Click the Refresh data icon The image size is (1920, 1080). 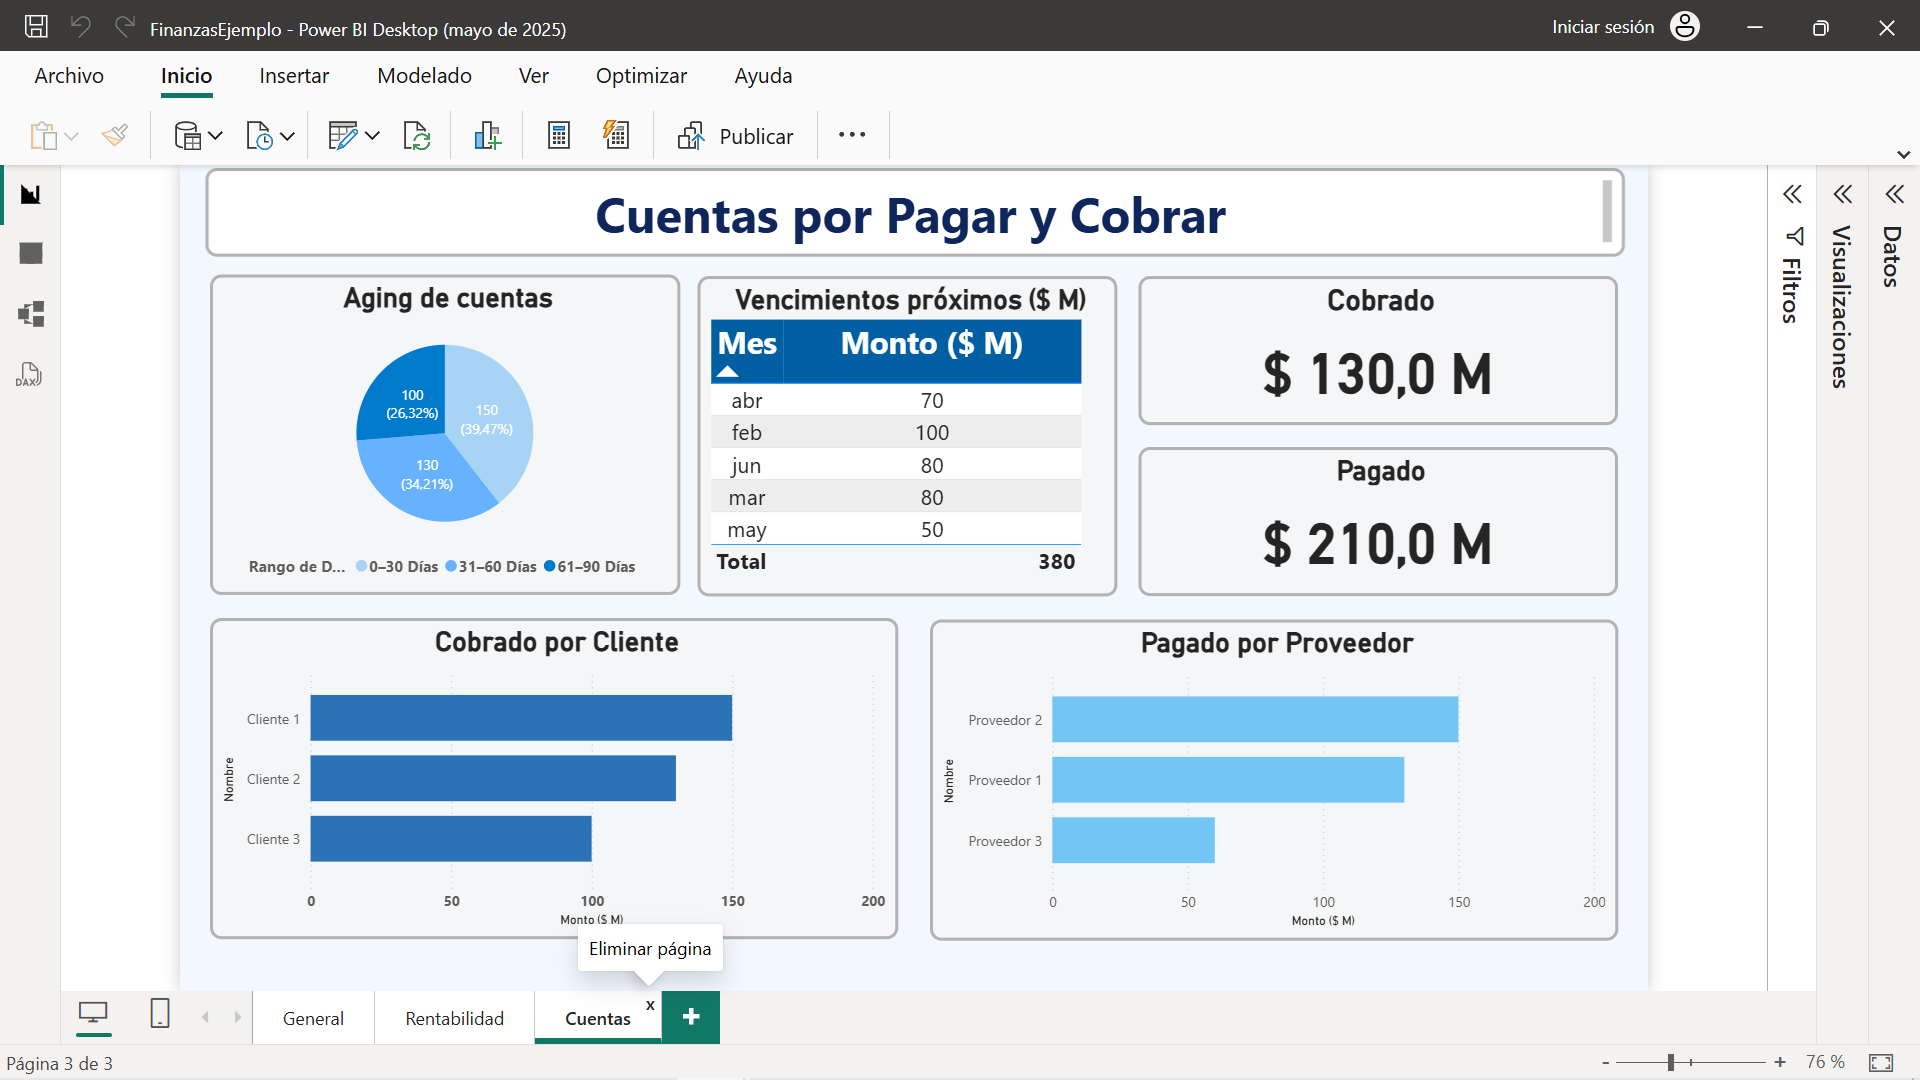click(416, 135)
